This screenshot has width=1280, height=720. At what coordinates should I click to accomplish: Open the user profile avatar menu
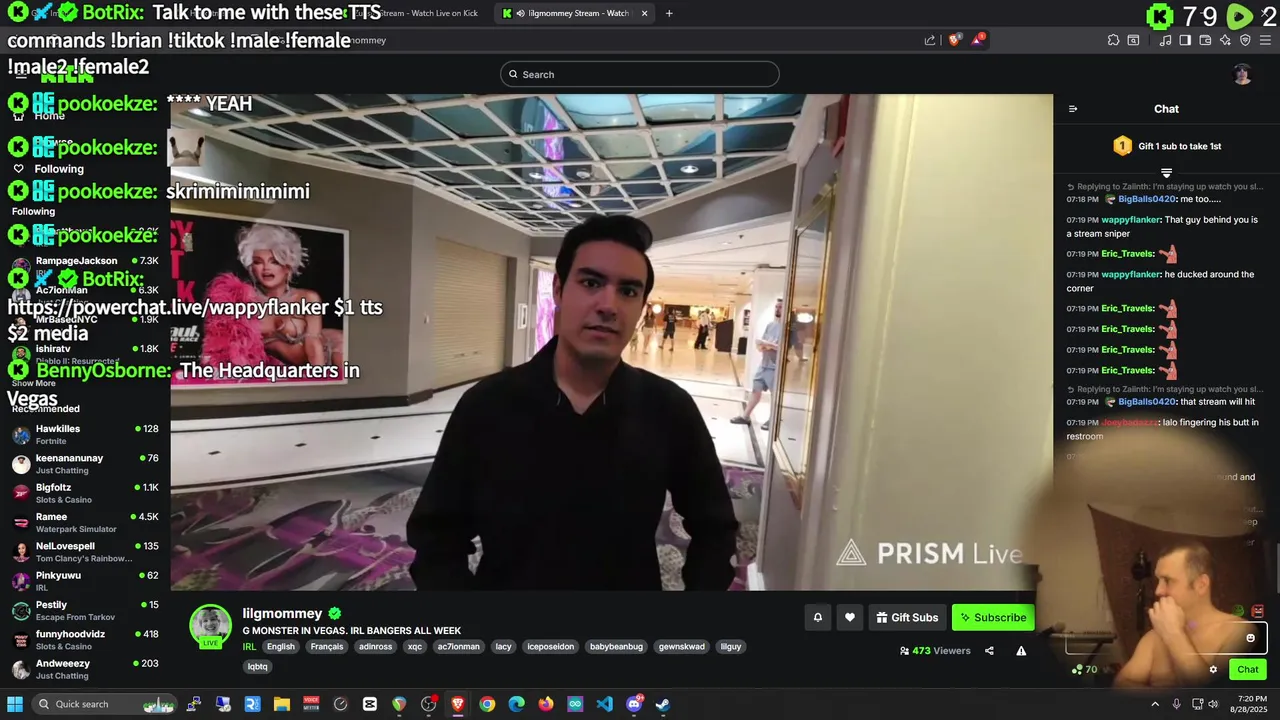(x=1242, y=74)
